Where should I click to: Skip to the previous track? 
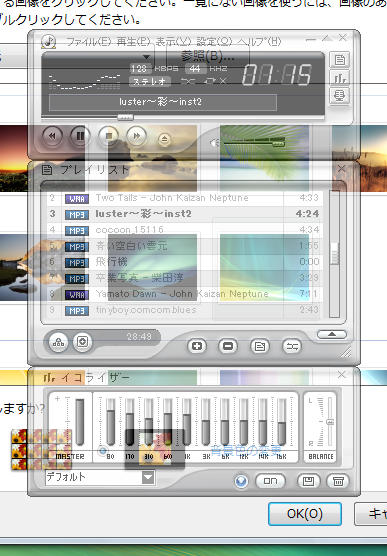[x=52, y=136]
